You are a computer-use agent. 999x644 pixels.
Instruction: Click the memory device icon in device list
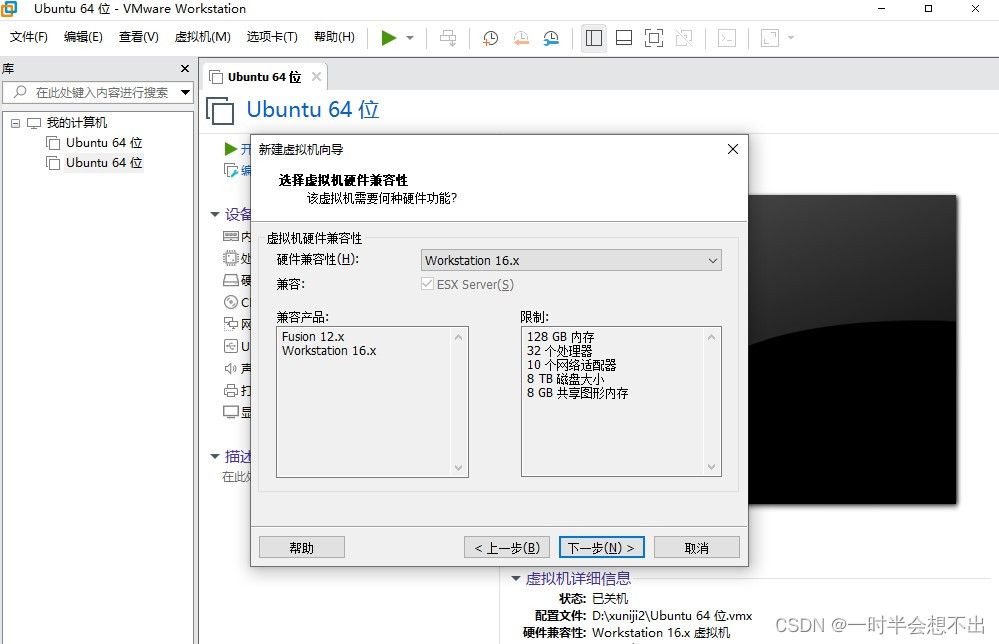point(231,236)
